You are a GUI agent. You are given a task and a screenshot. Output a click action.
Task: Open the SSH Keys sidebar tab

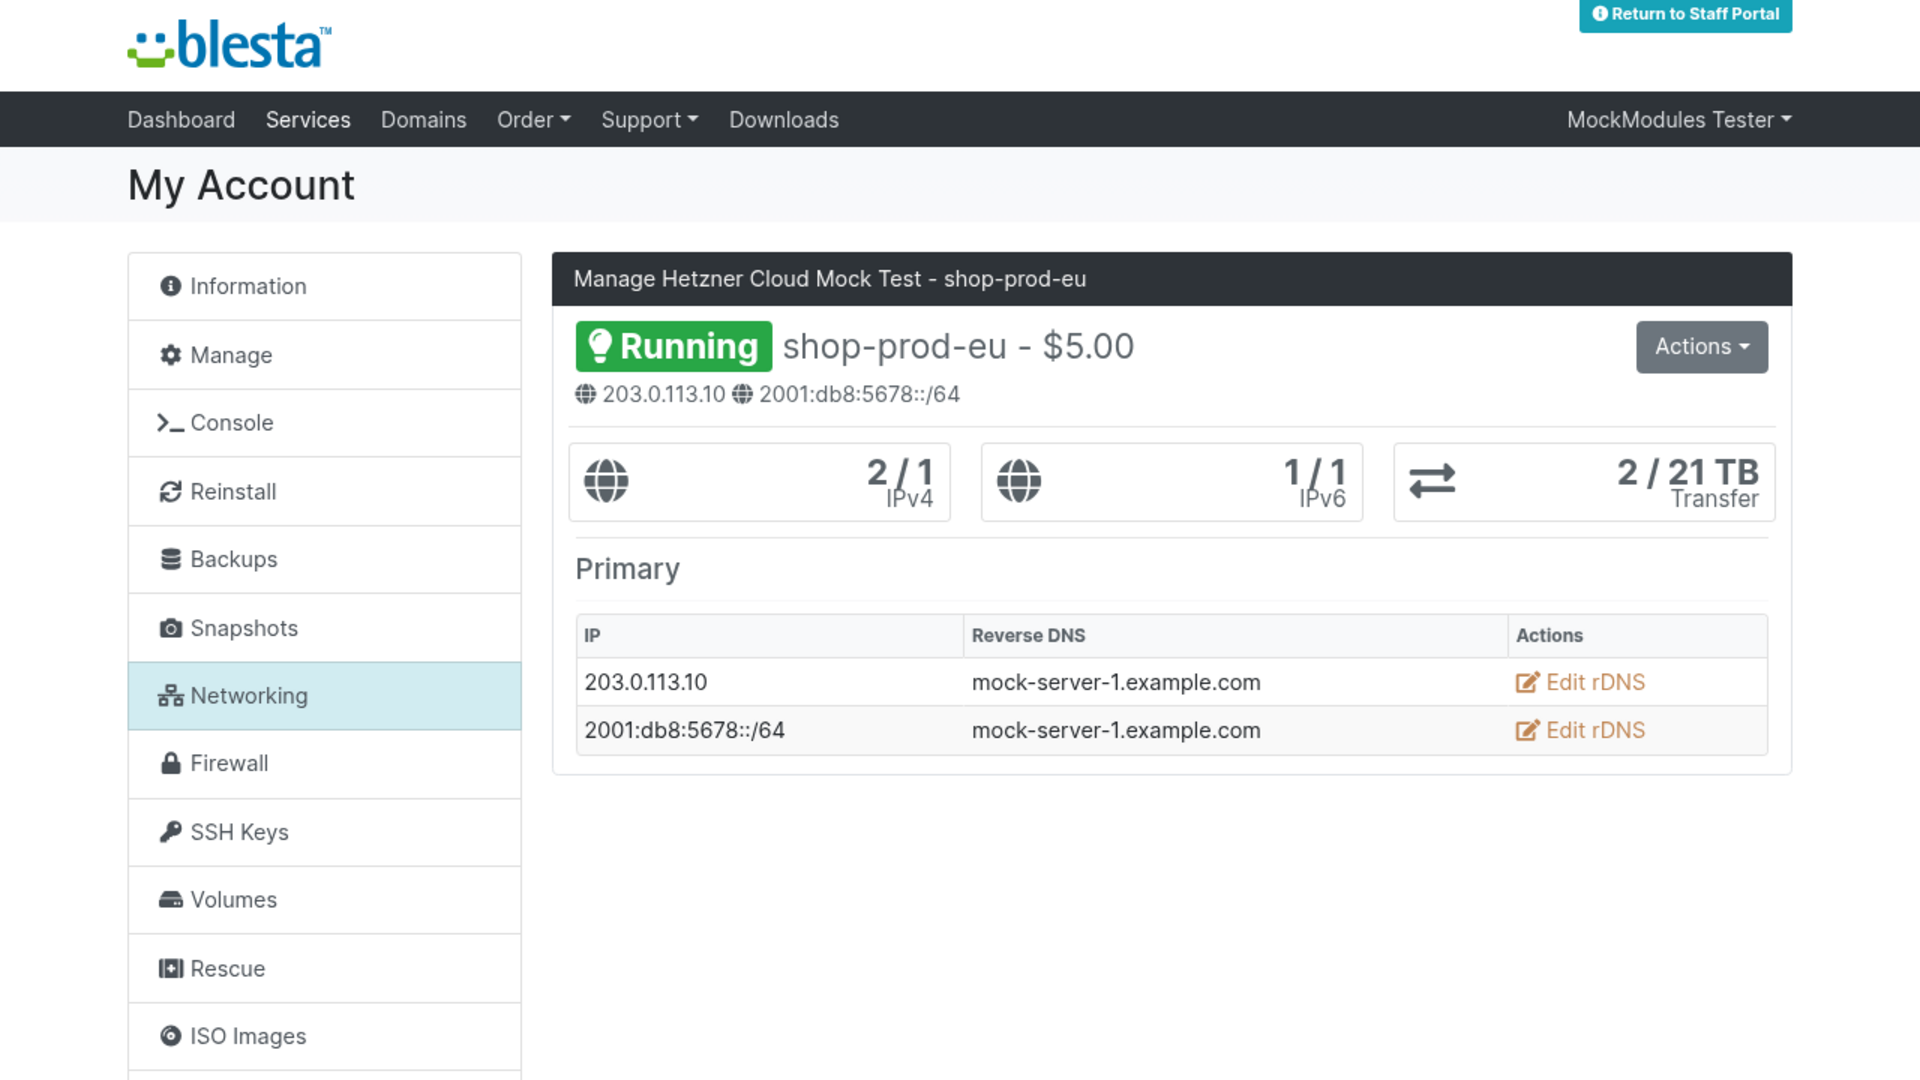click(325, 832)
